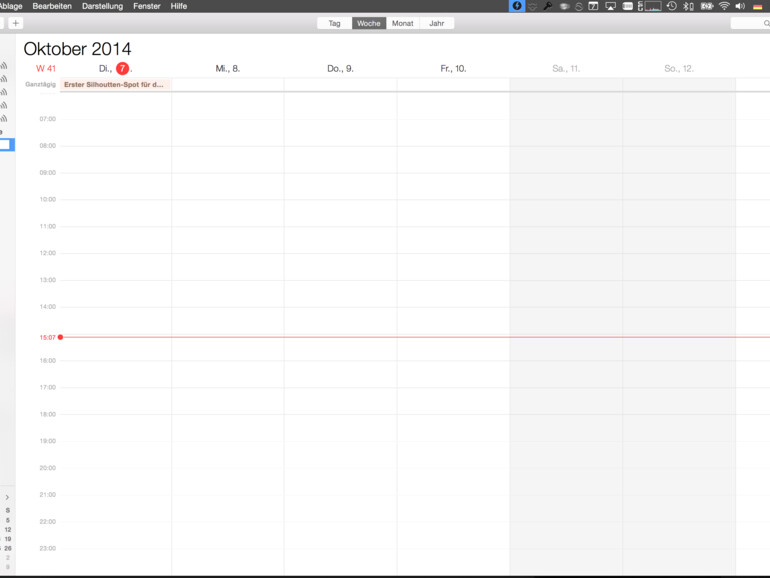Open the Darstellung menu
This screenshot has width=770, height=578.
tap(102, 6)
